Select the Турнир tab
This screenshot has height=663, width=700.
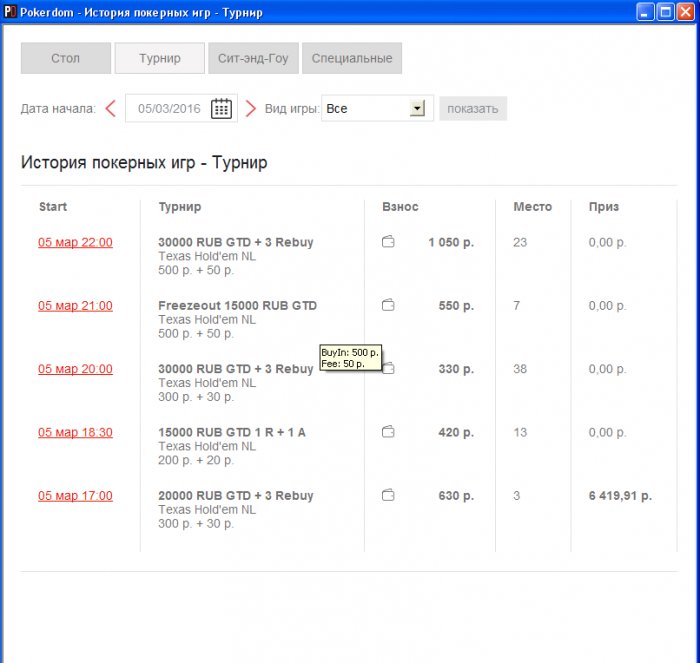tap(160, 58)
